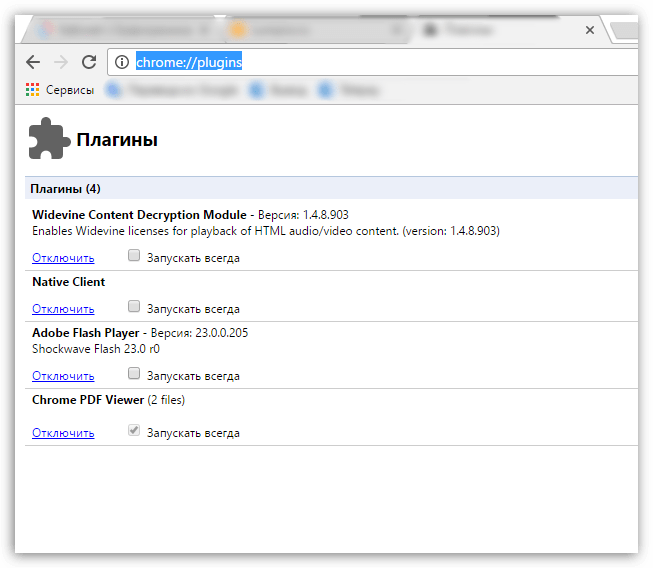Image resolution: width=653 pixels, height=568 pixels.
Task: Open the second blurred bookmark item
Action: [278, 90]
